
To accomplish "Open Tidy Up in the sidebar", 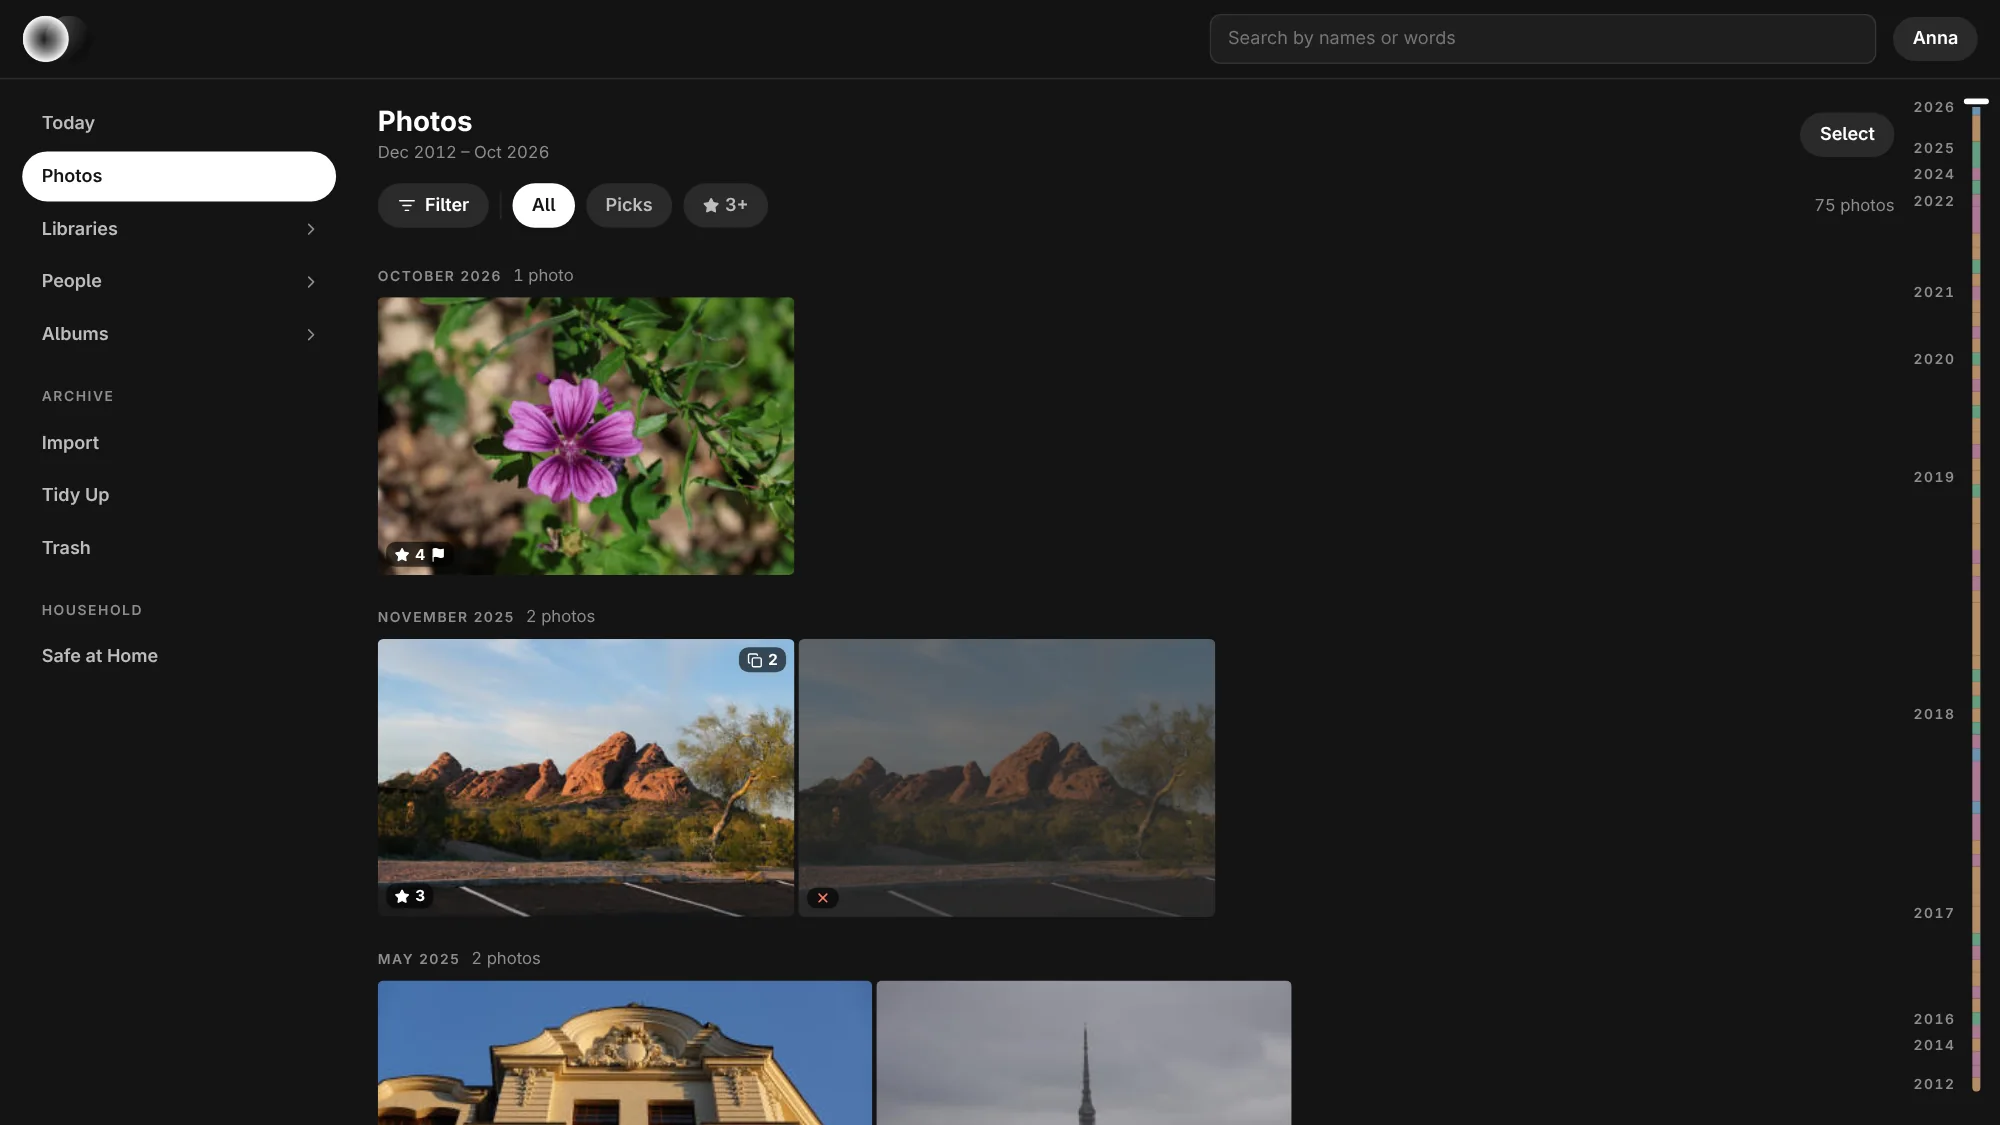I will [179, 495].
